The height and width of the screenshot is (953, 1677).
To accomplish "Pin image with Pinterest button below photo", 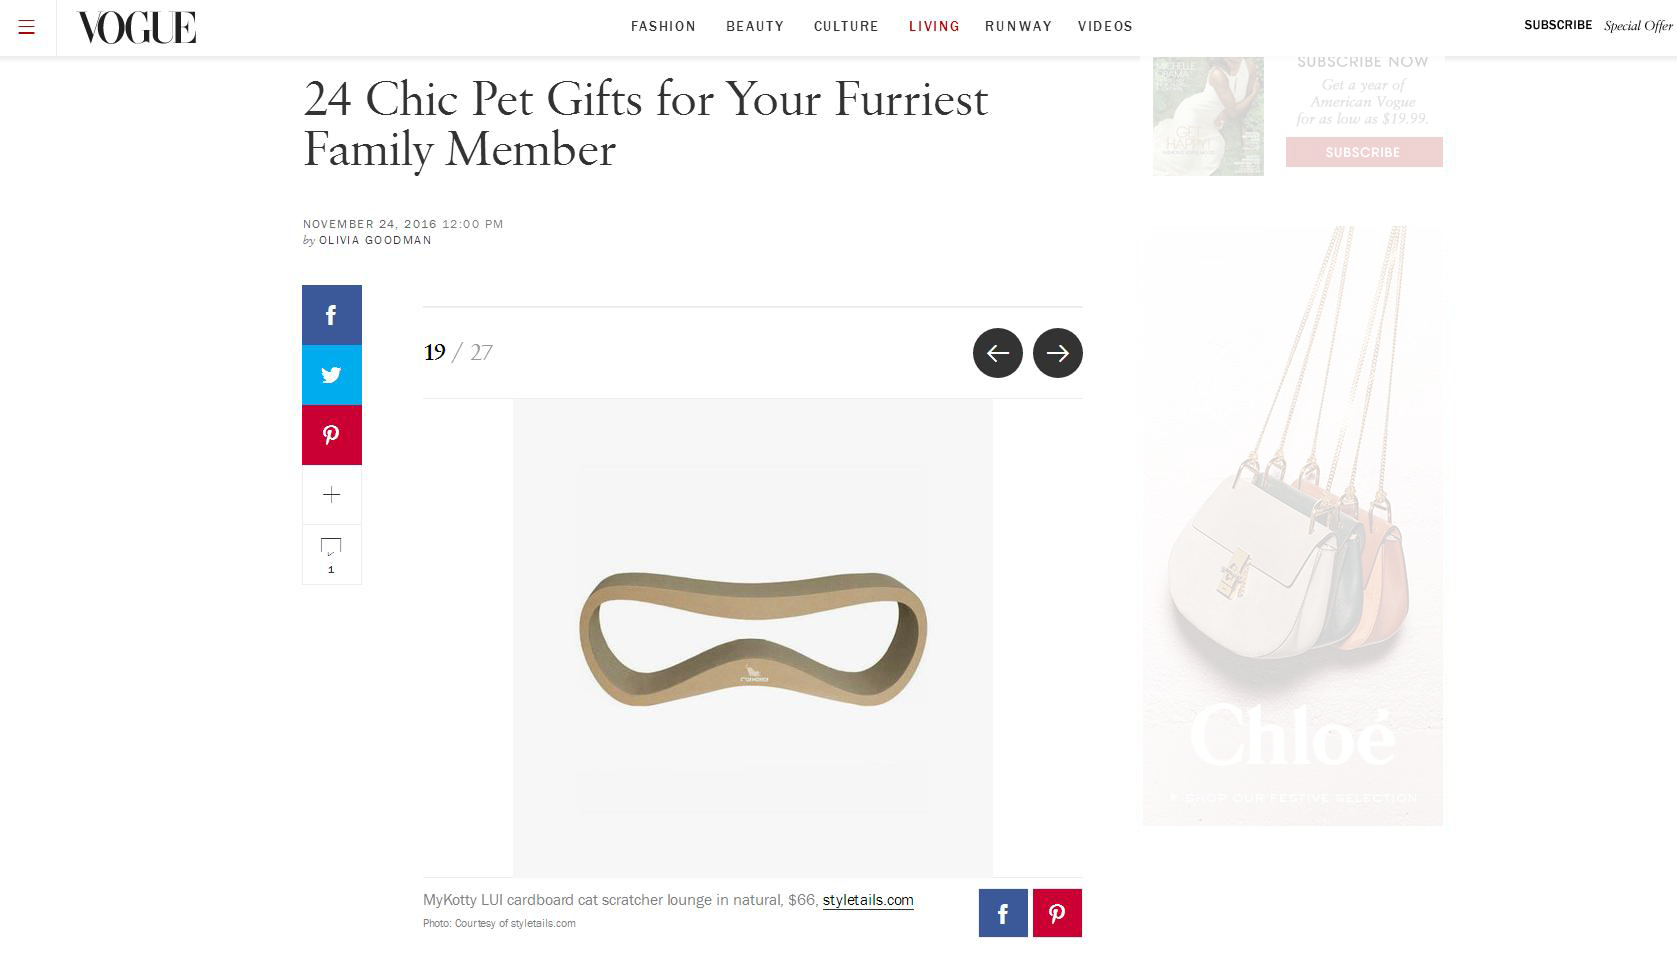I will (x=1057, y=913).
